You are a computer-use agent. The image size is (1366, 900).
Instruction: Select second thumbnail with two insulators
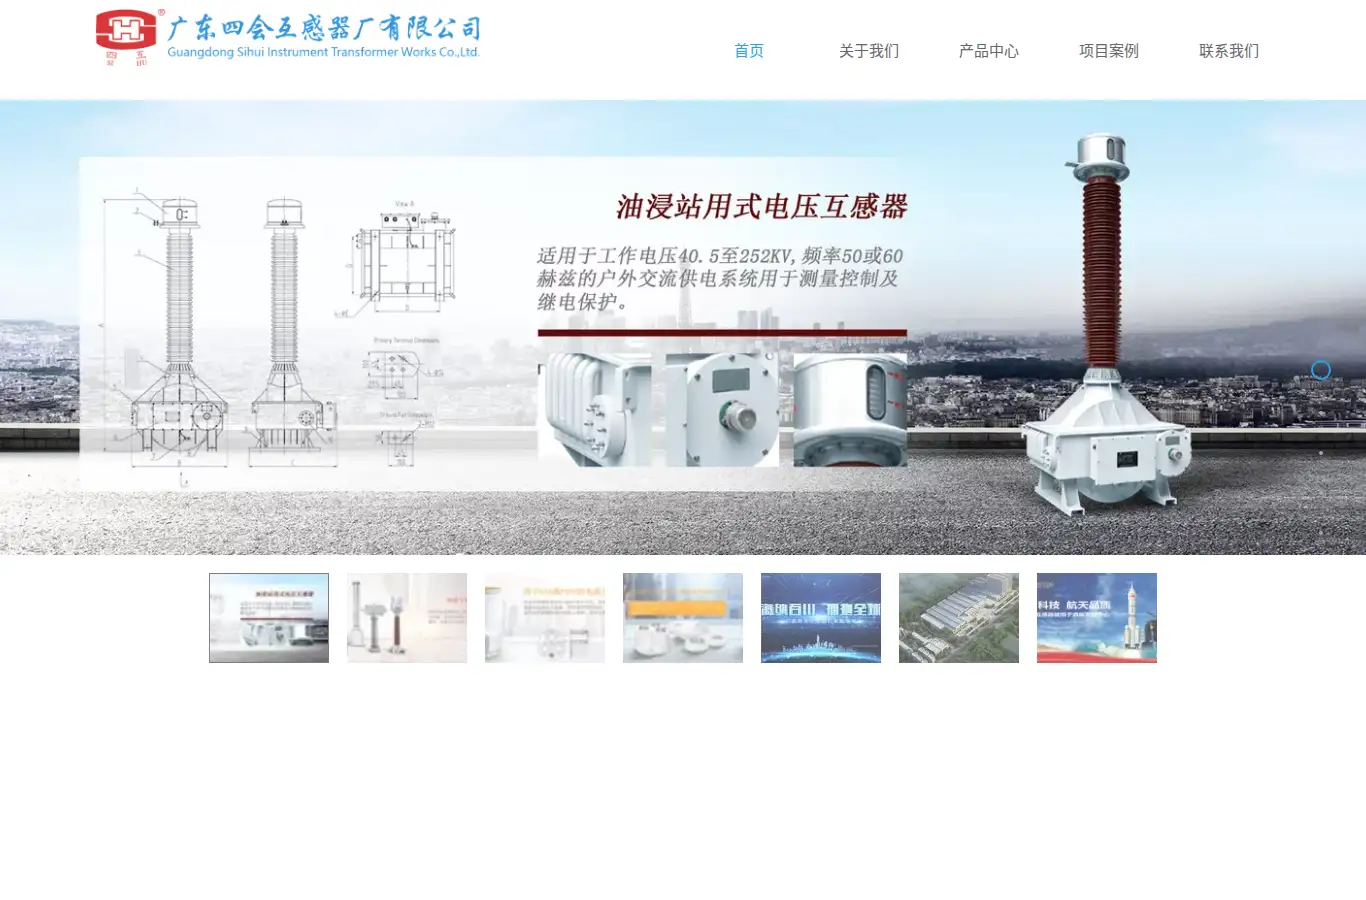pyautogui.click(x=407, y=618)
